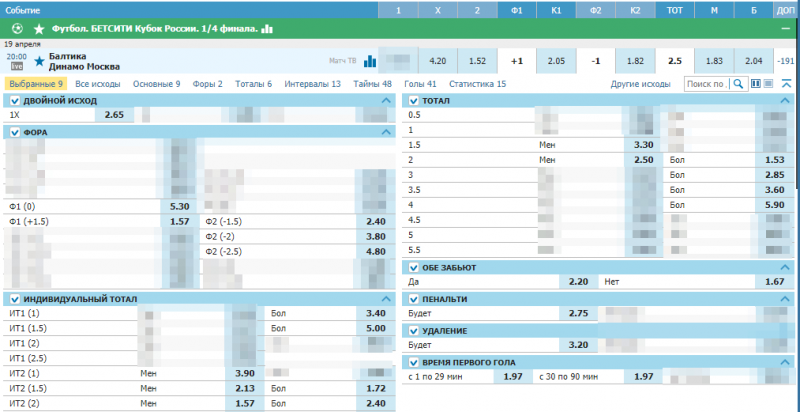Focus the Поиск по search field
Image resolution: width=800 pixels, height=412 pixels.
[706, 85]
